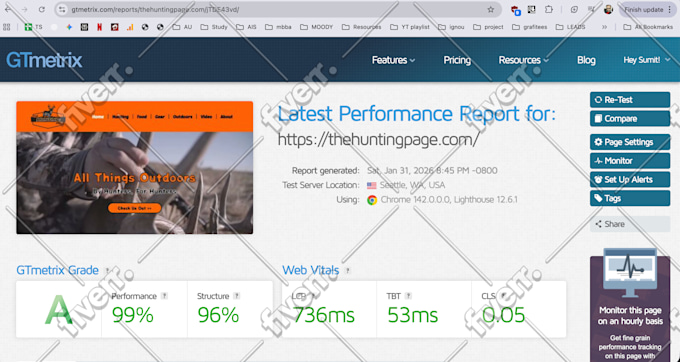Click Set Up Alerts button
The image size is (680, 362).
point(630,179)
